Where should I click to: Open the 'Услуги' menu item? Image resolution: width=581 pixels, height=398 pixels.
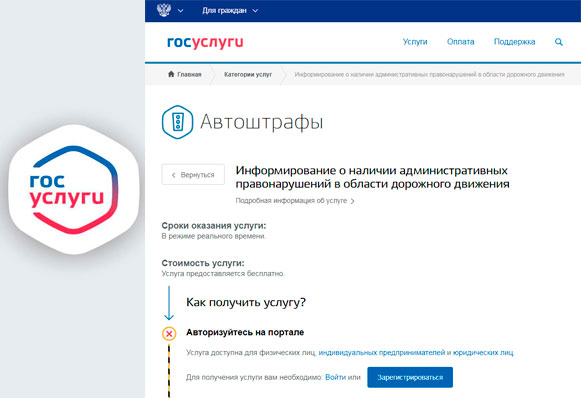tap(415, 42)
